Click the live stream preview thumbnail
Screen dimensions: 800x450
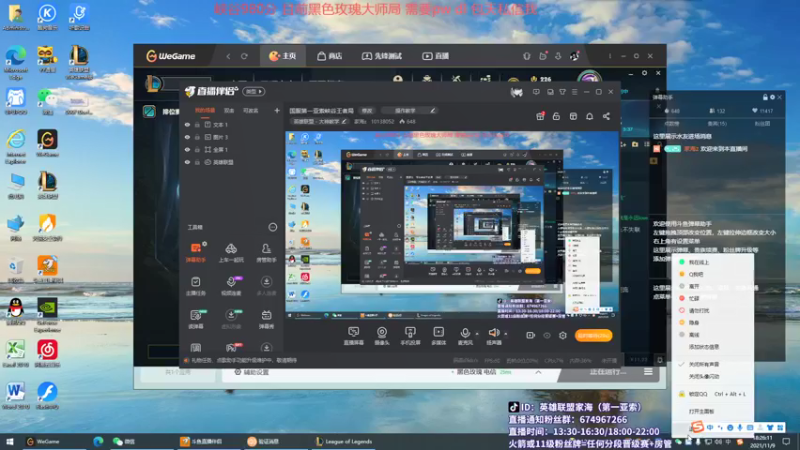(x=452, y=225)
